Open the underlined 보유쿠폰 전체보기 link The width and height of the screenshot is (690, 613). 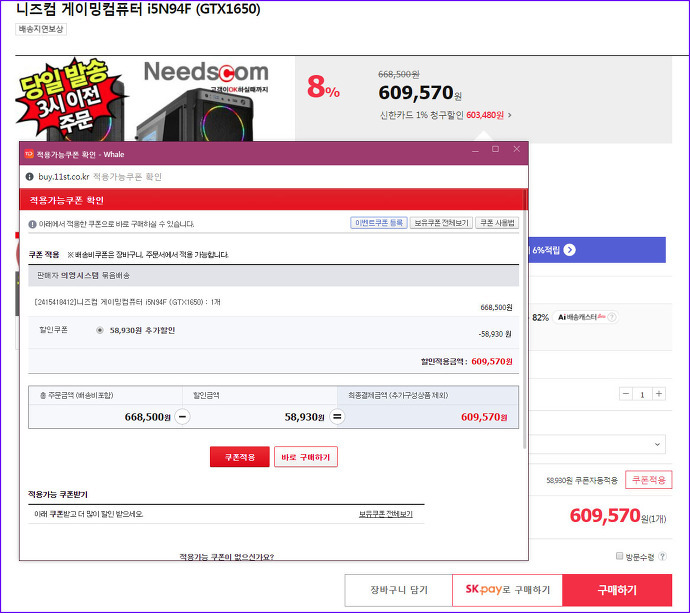click(x=385, y=514)
